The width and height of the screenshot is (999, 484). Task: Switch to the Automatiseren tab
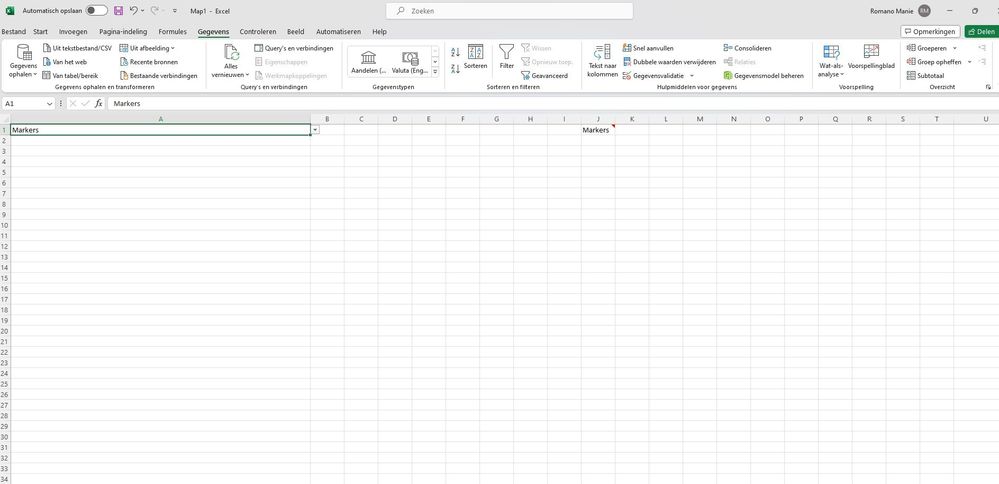(x=338, y=31)
